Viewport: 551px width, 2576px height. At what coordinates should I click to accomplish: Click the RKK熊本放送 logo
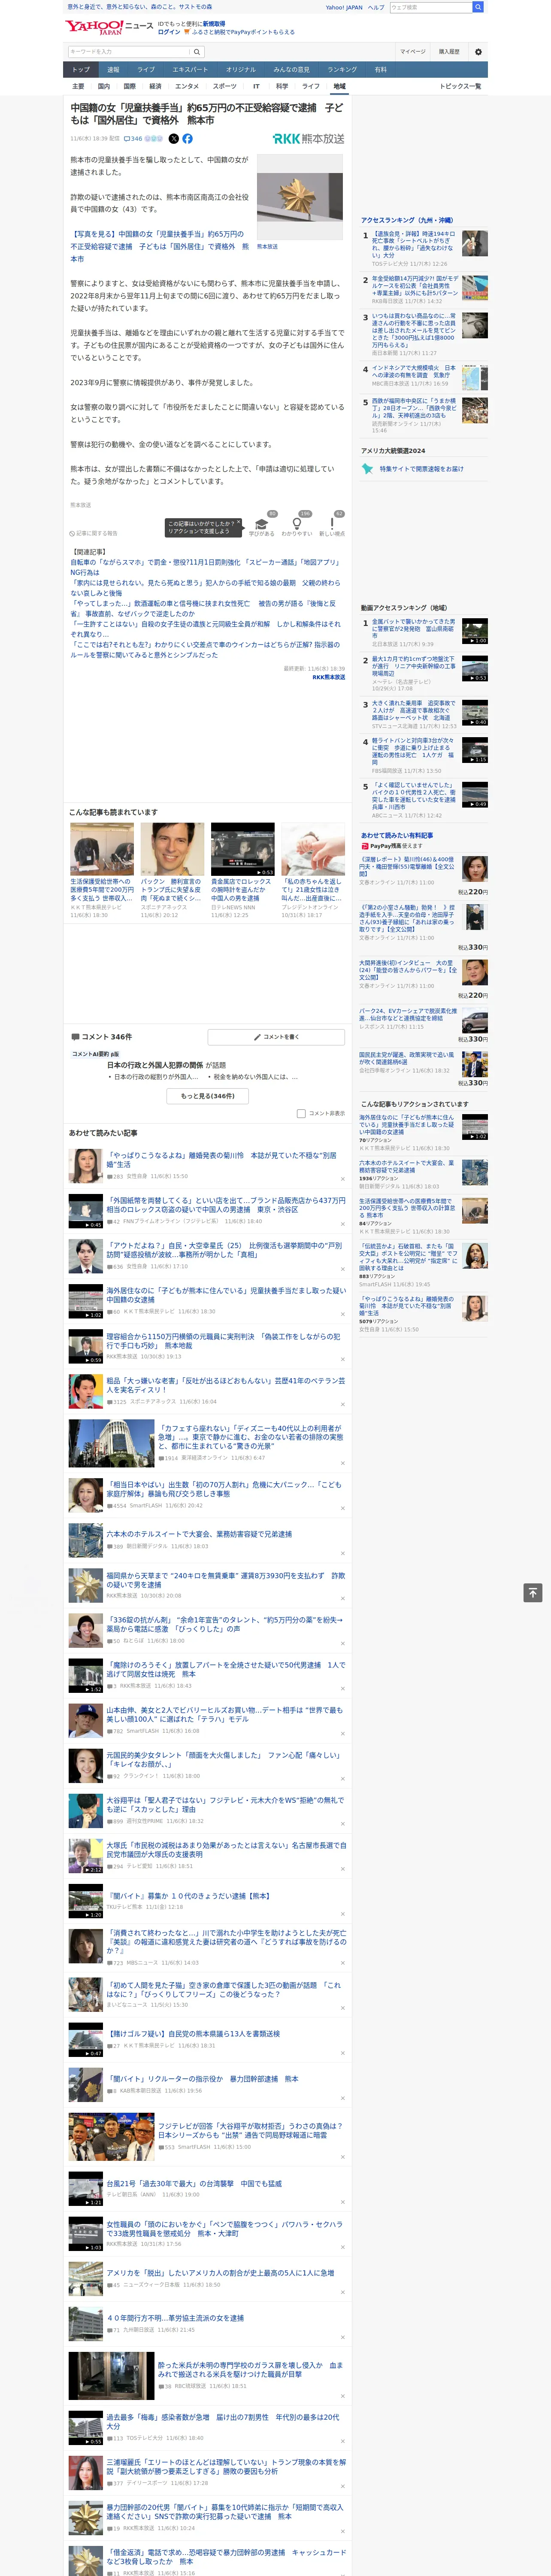click(308, 139)
